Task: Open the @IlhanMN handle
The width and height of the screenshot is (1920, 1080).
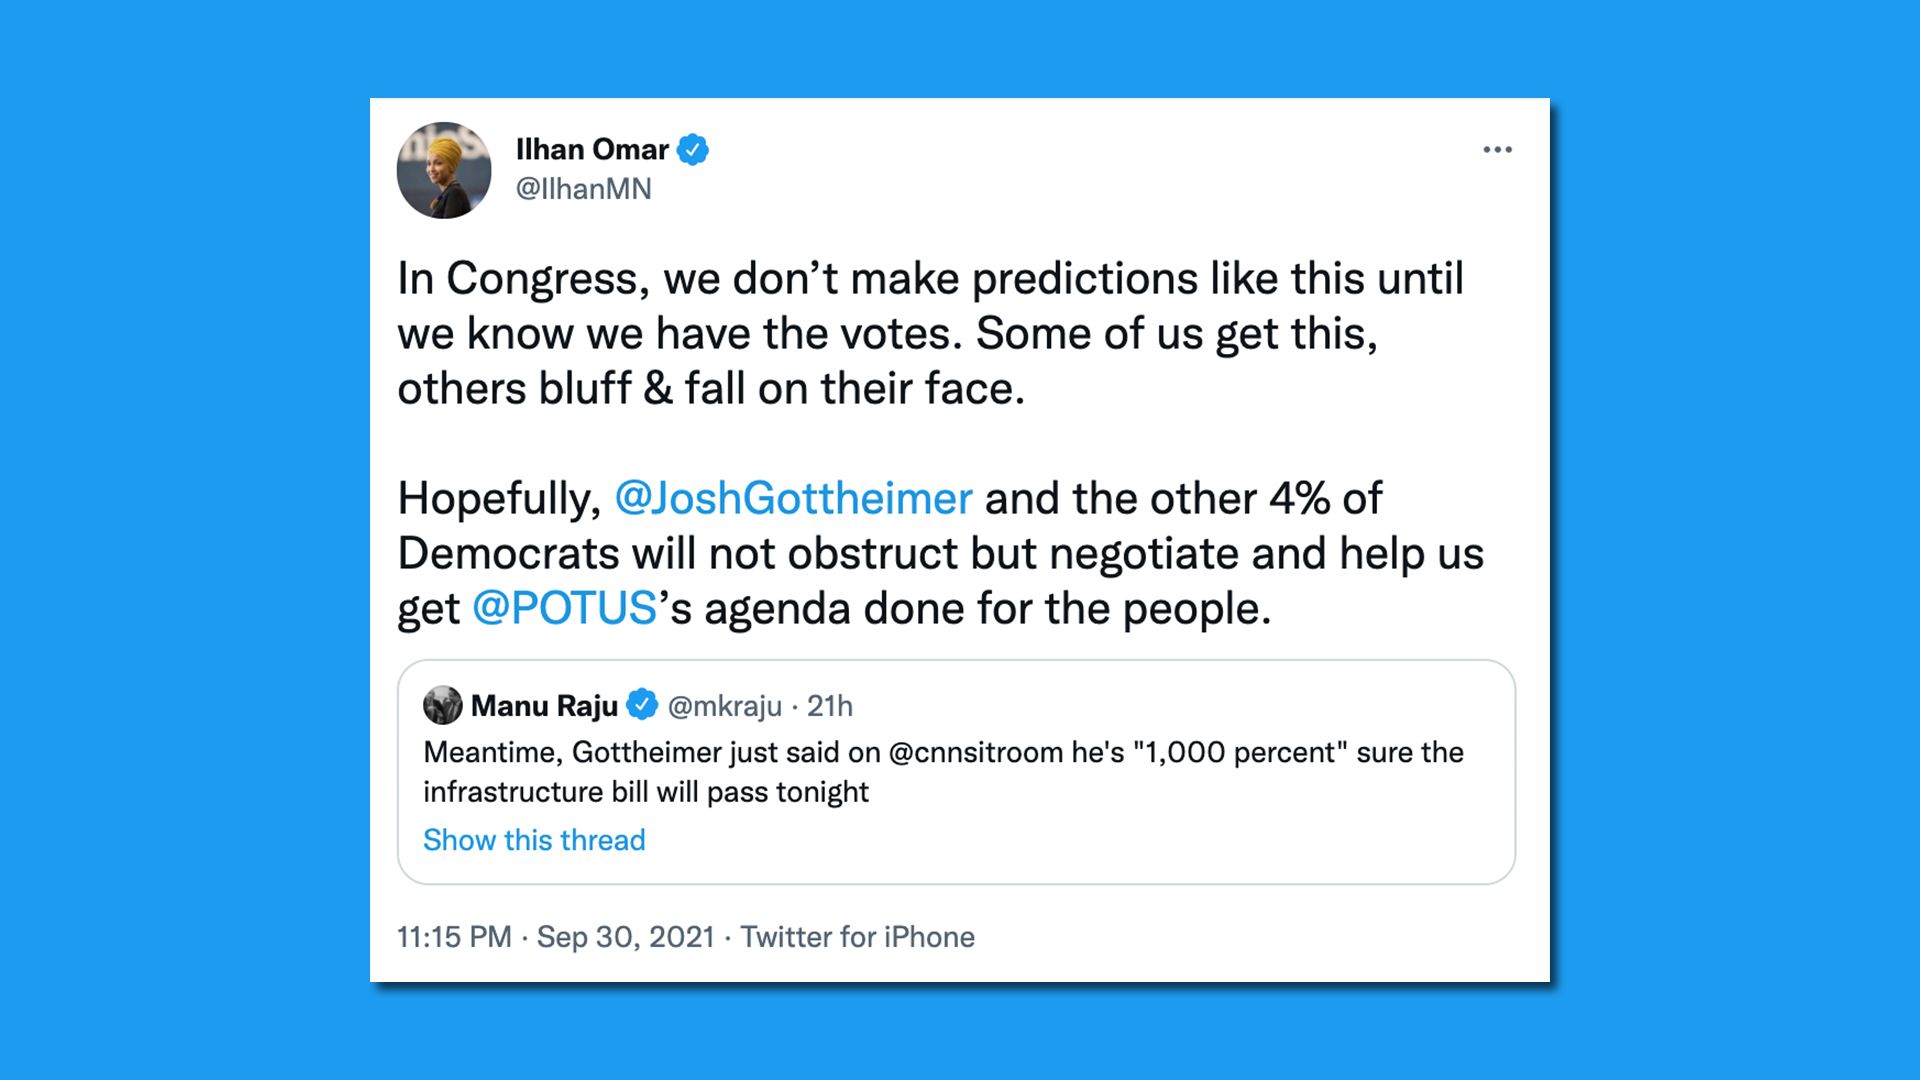Action: click(583, 189)
